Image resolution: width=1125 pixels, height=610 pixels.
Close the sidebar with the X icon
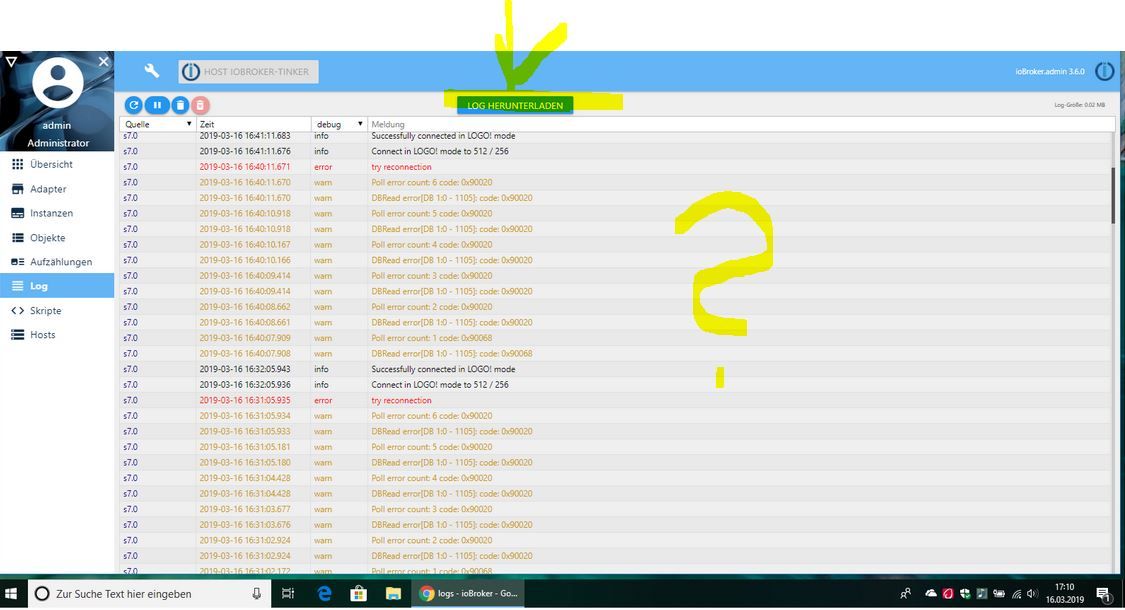103,62
